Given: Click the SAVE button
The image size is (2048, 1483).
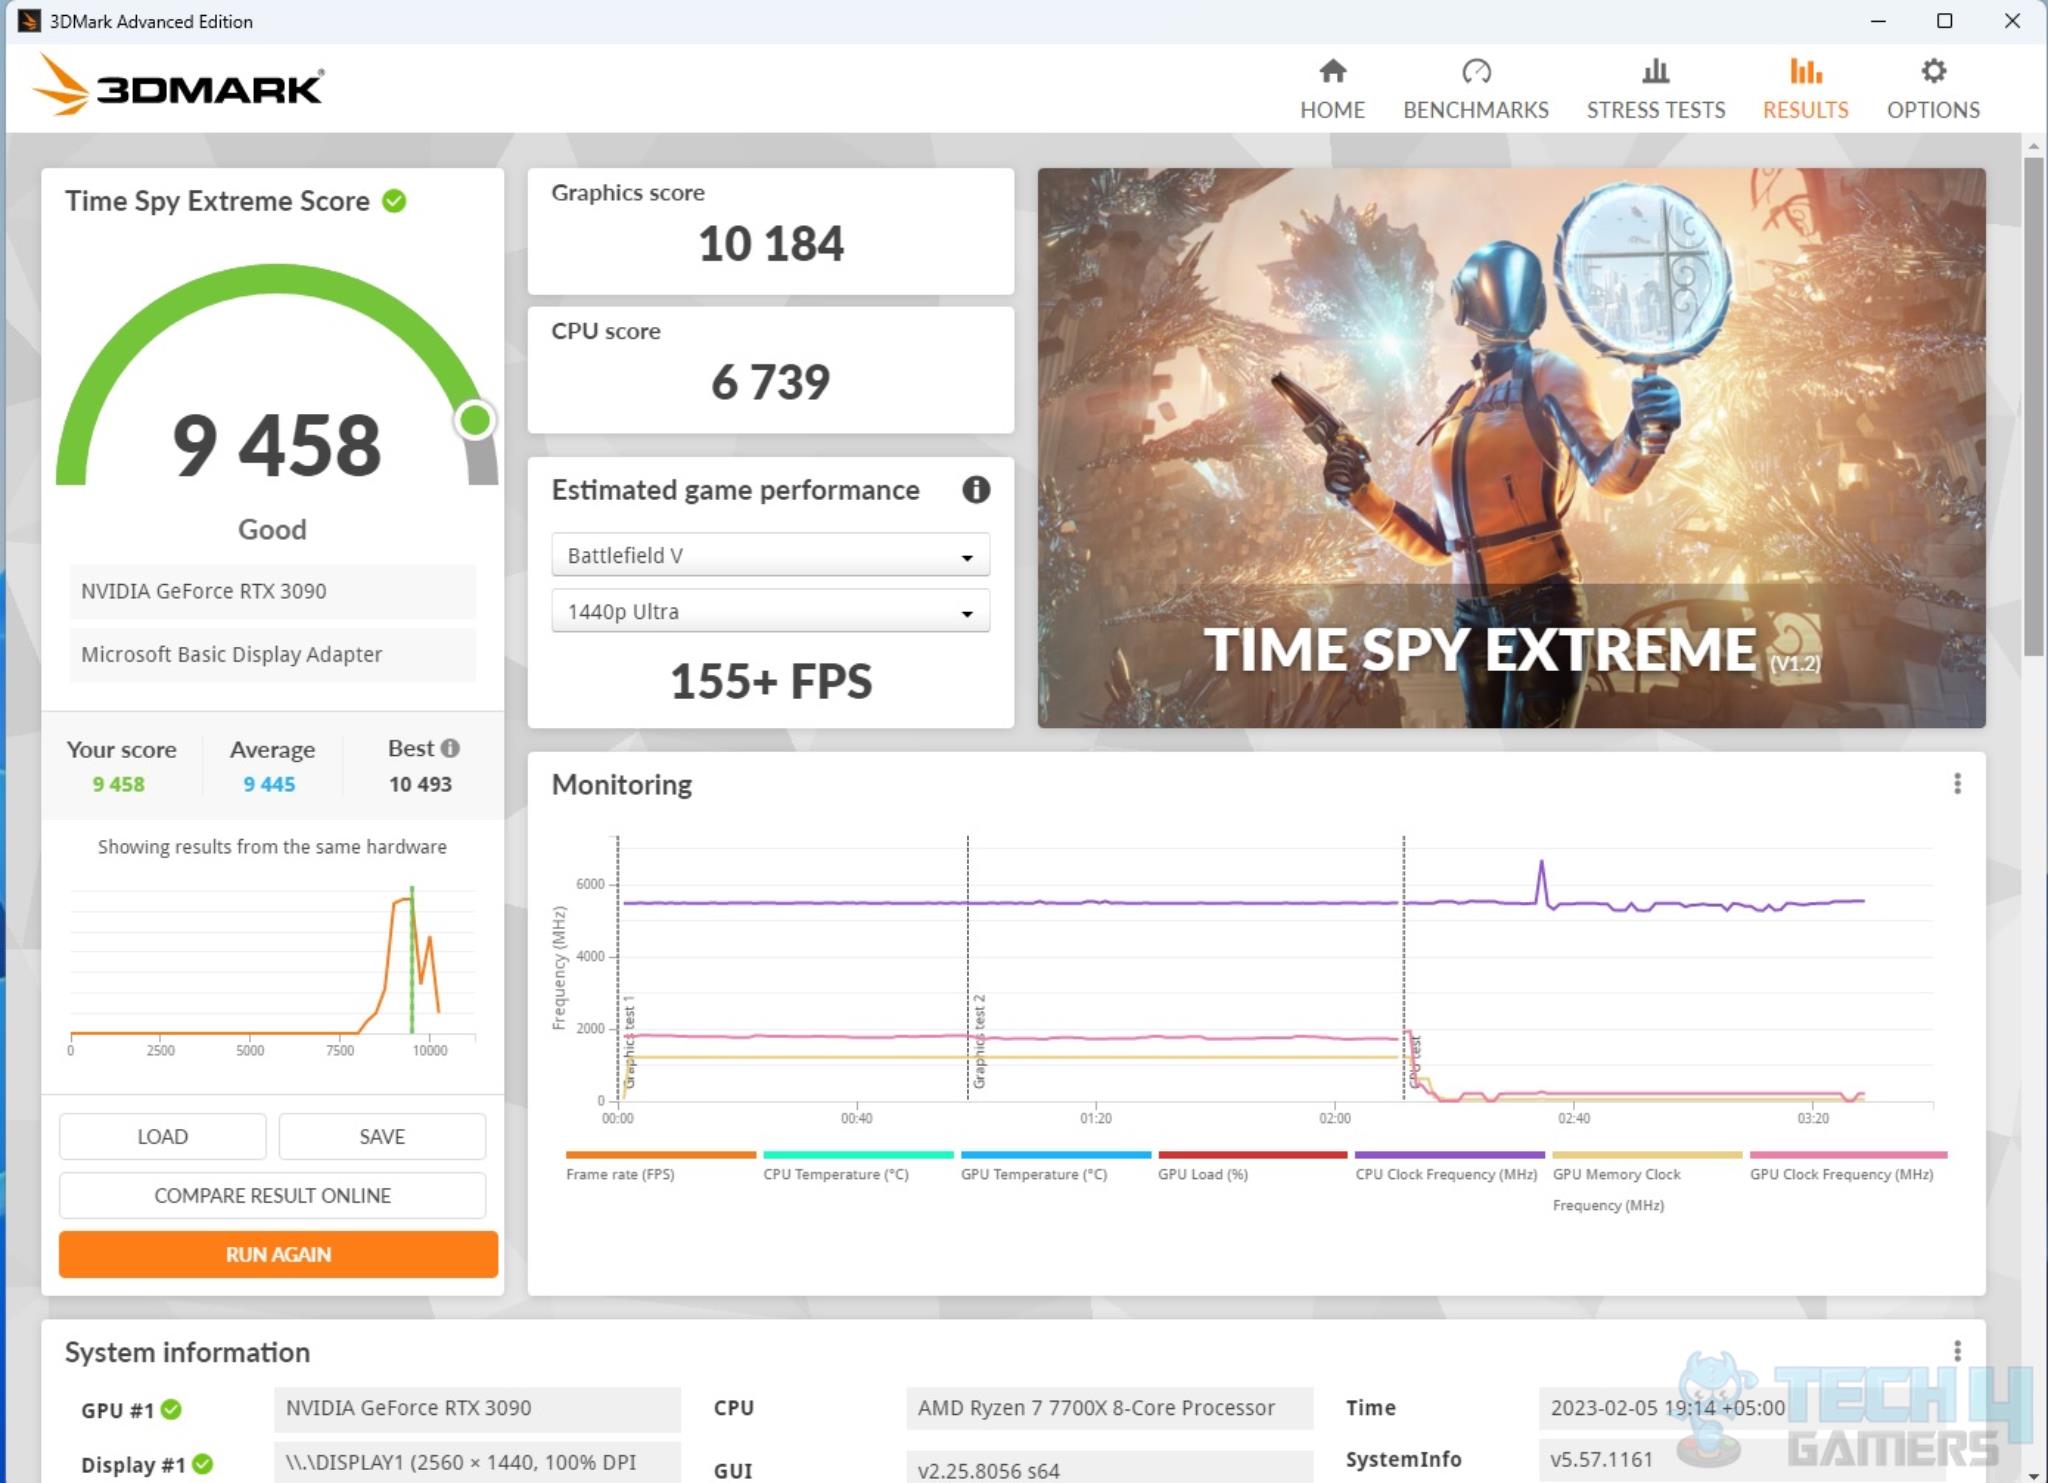Looking at the screenshot, I should click(382, 1137).
